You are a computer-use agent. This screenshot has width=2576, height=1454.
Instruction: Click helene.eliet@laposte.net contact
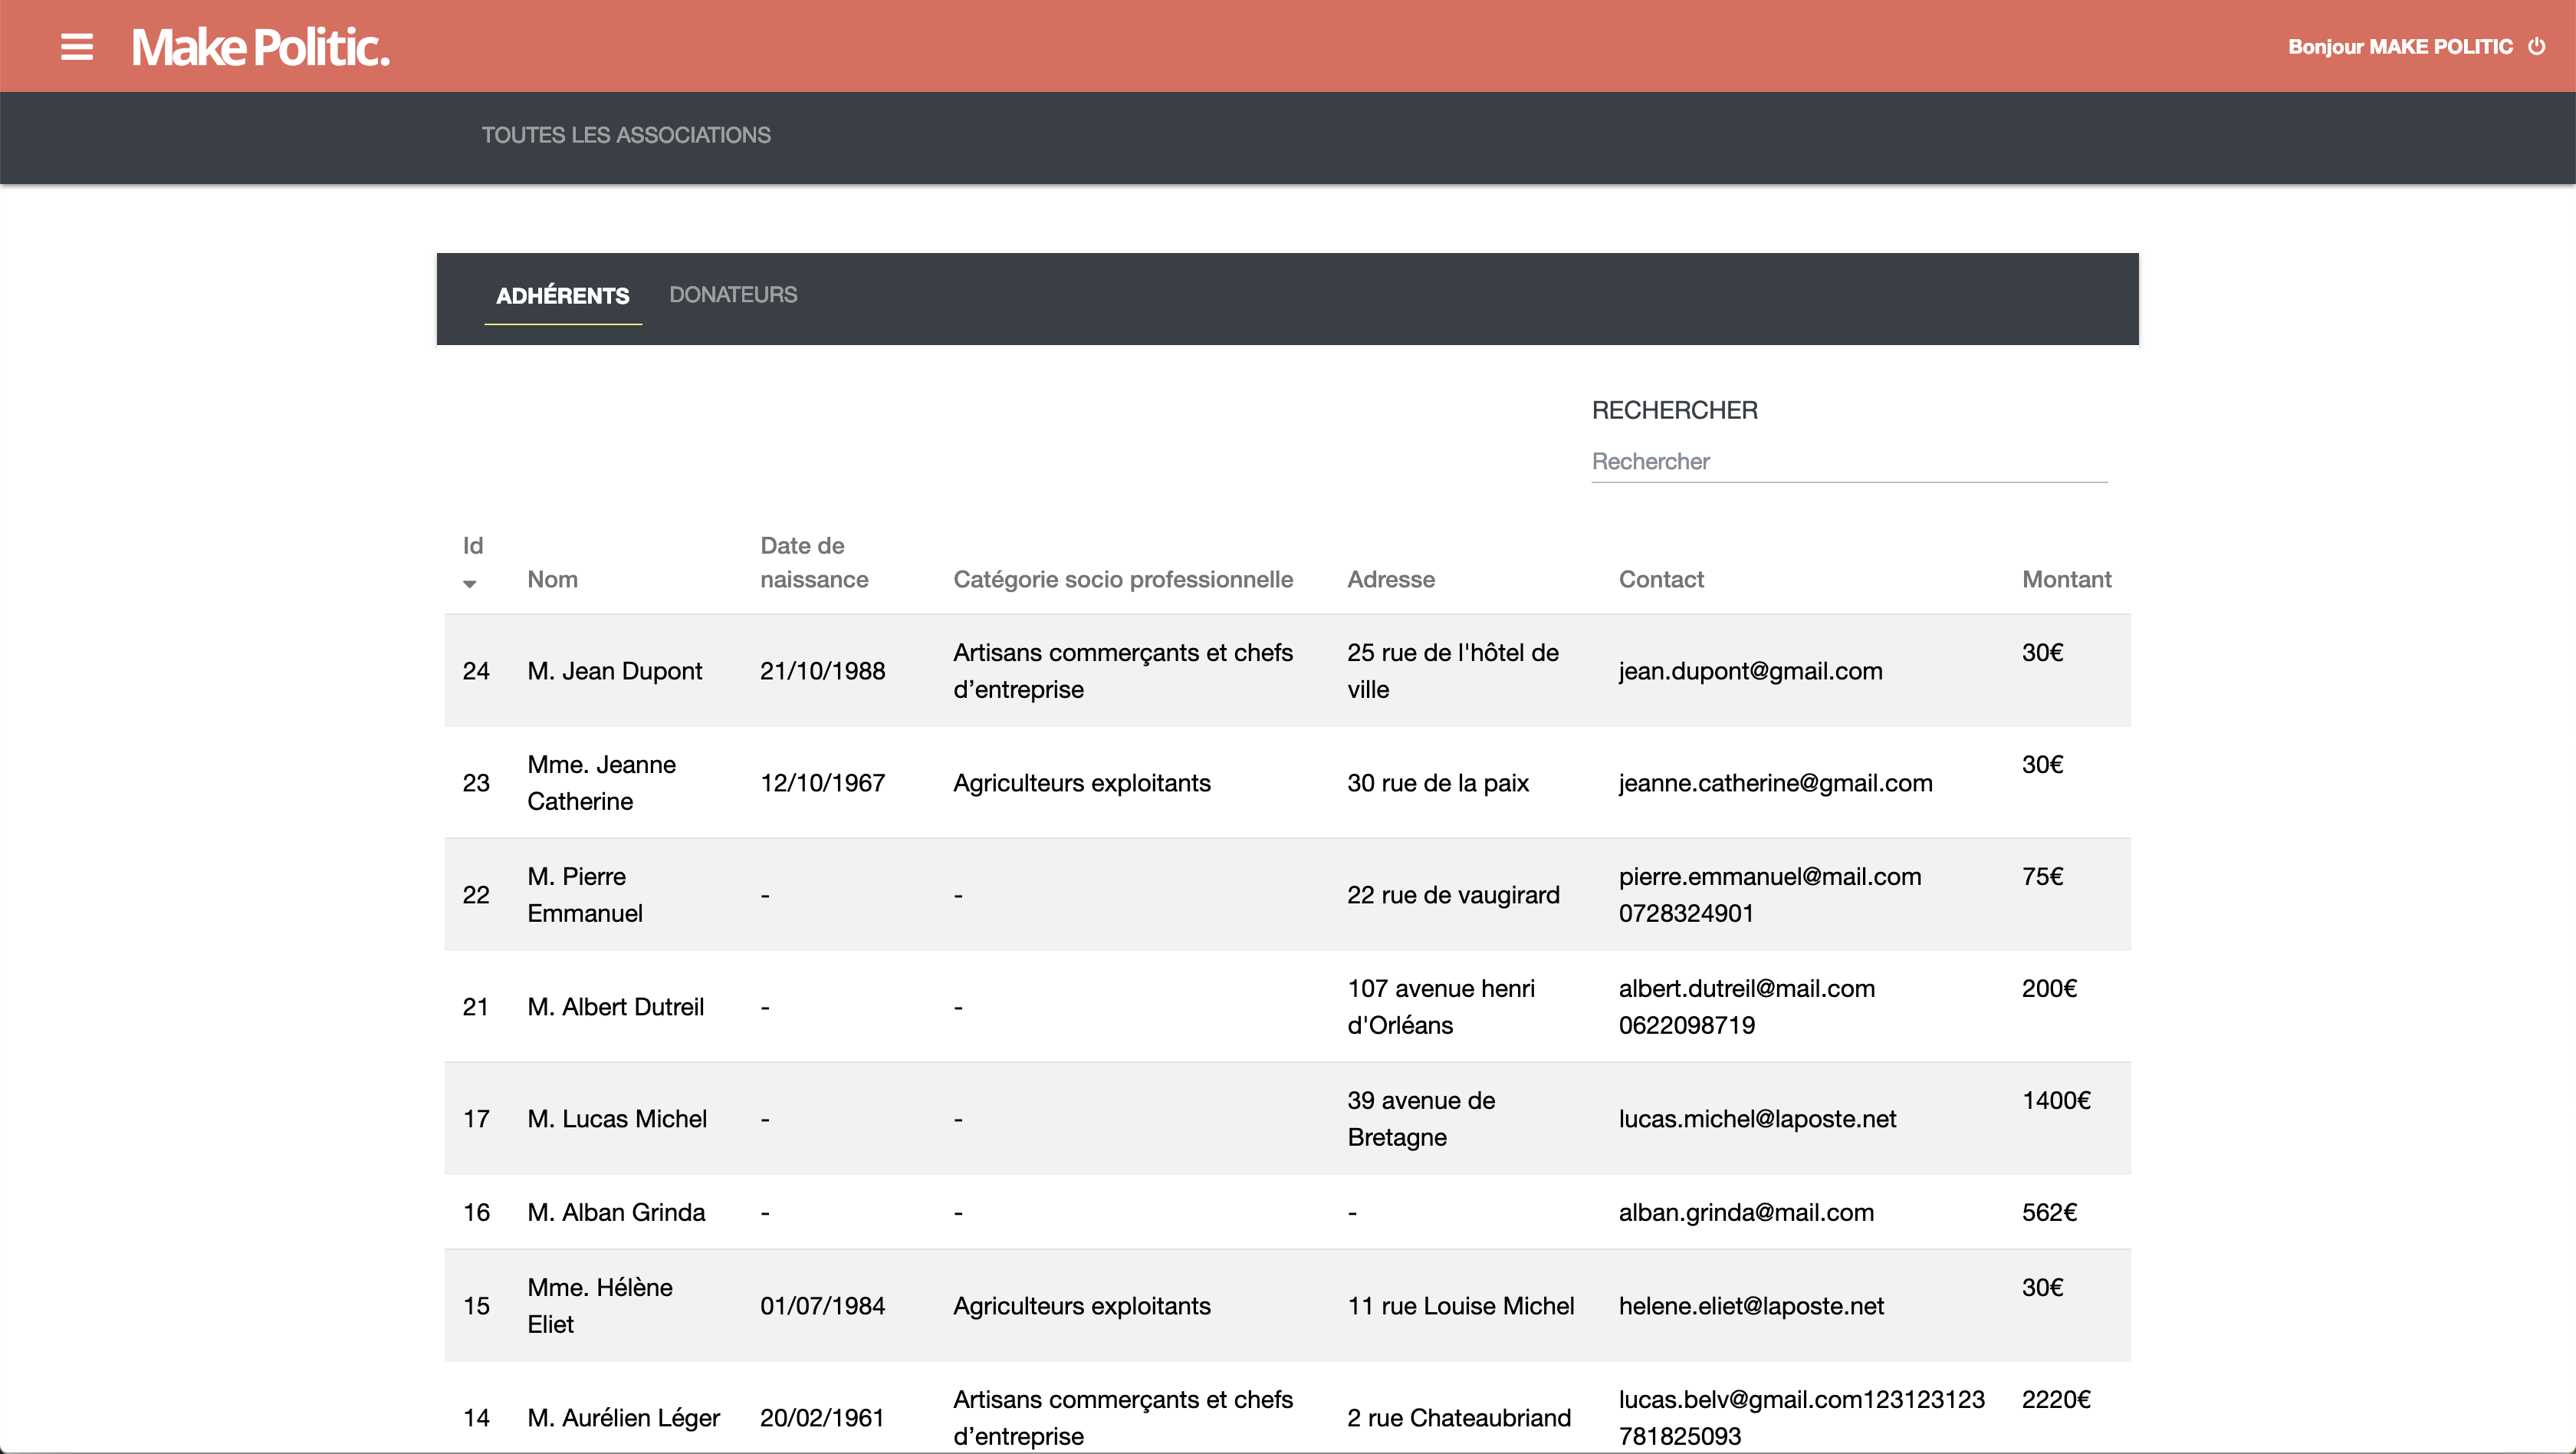(1750, 1306)
